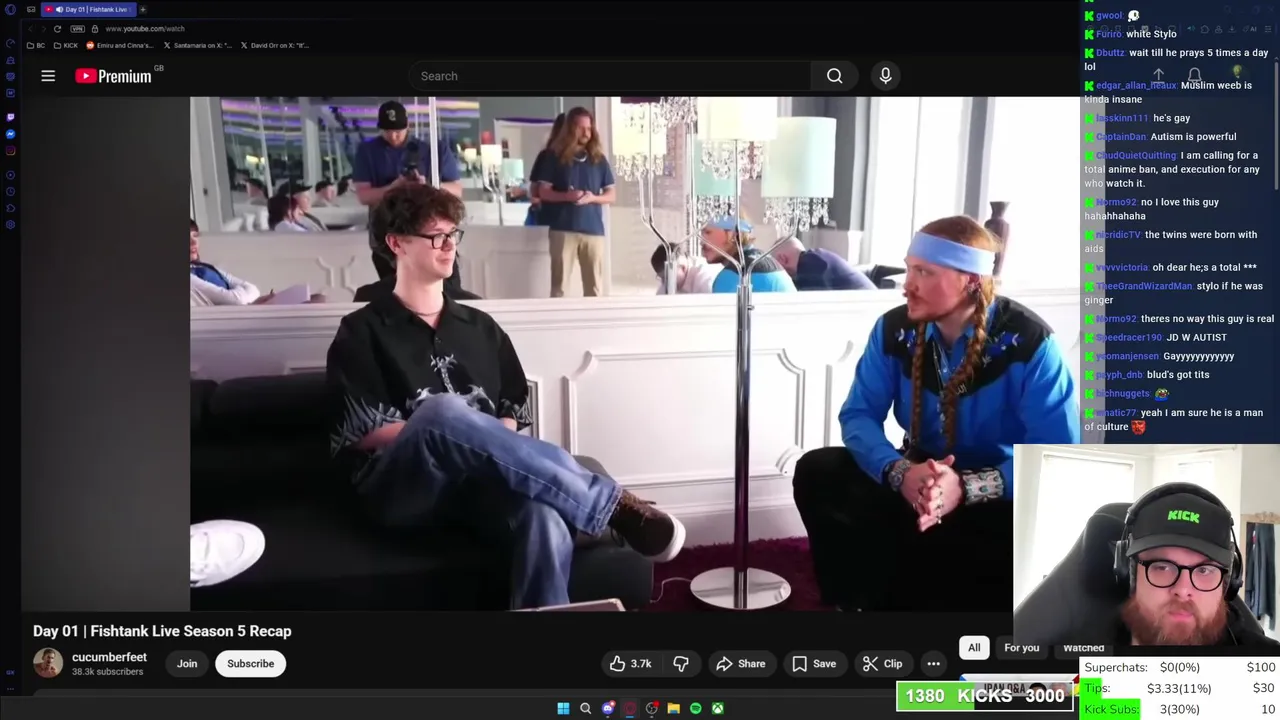Like the video (3.7k)
The height and width of the screenshot is (720, 1280).
point(630,664)
